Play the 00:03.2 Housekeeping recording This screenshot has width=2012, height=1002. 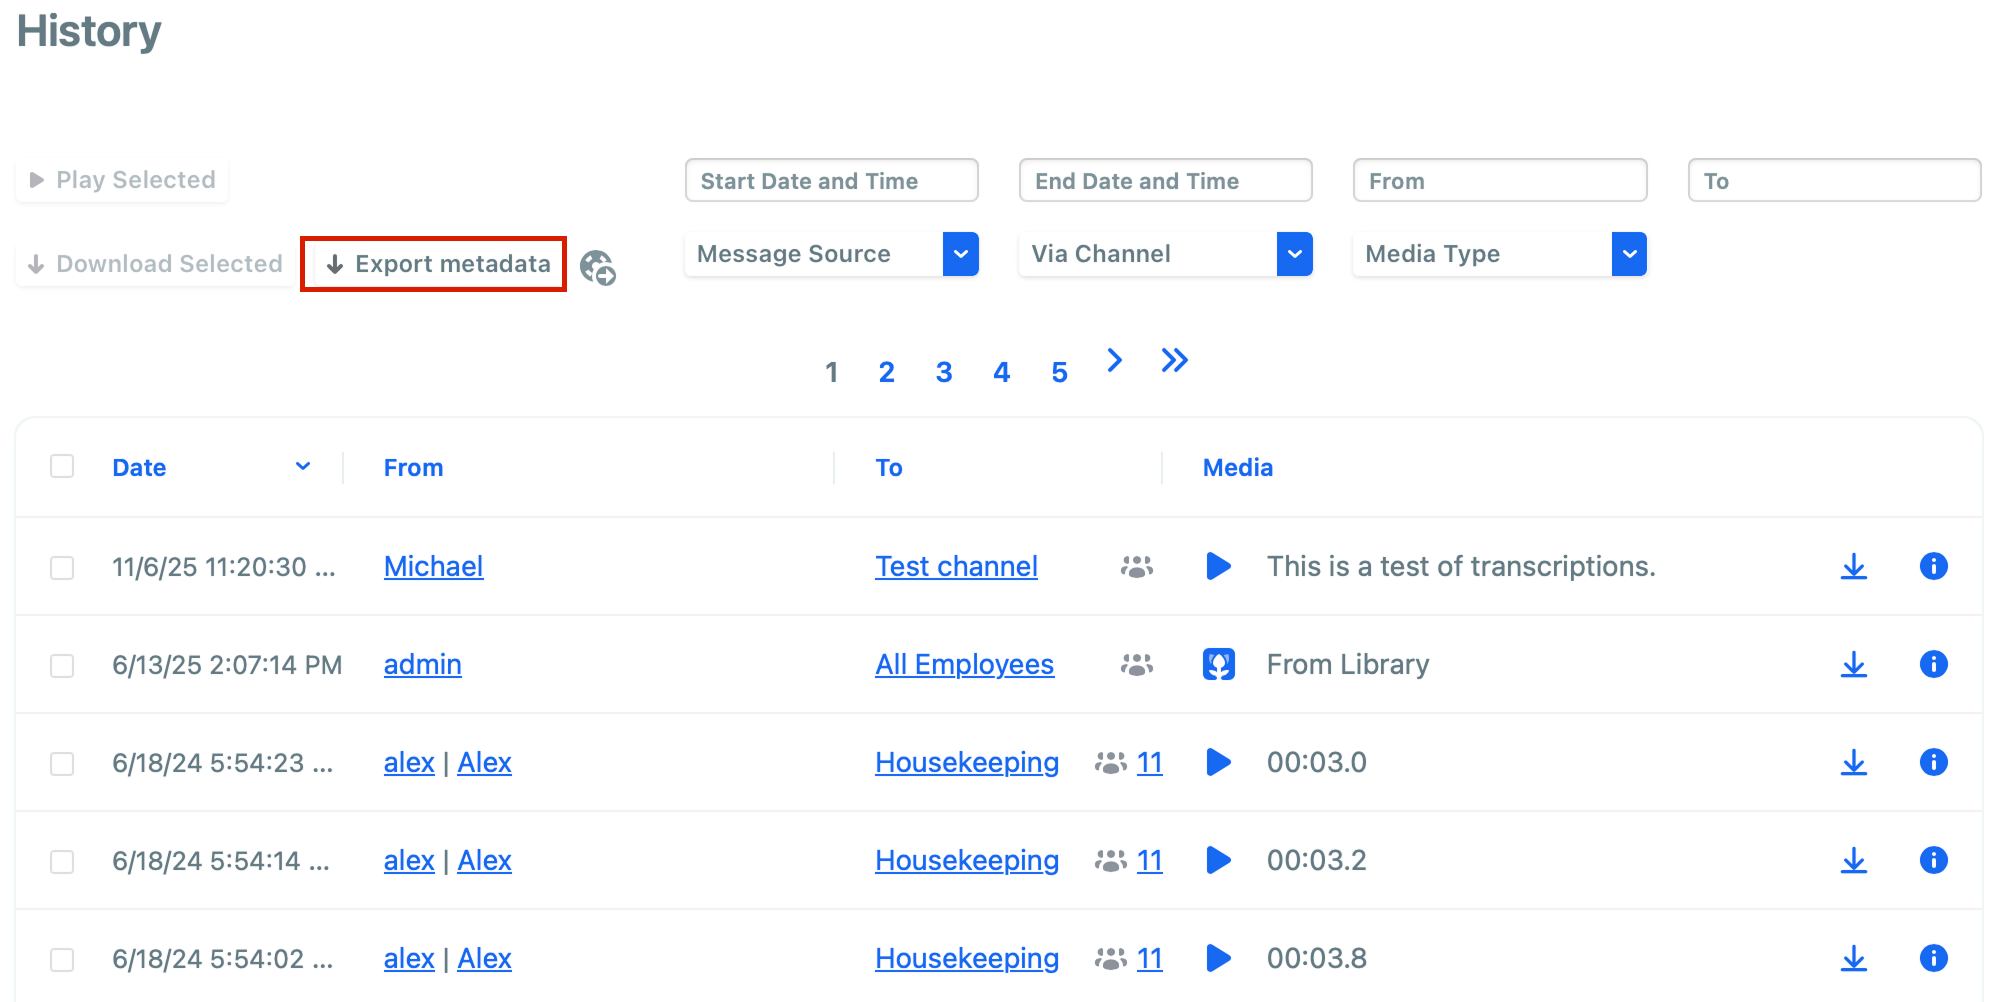(1218, 860)
